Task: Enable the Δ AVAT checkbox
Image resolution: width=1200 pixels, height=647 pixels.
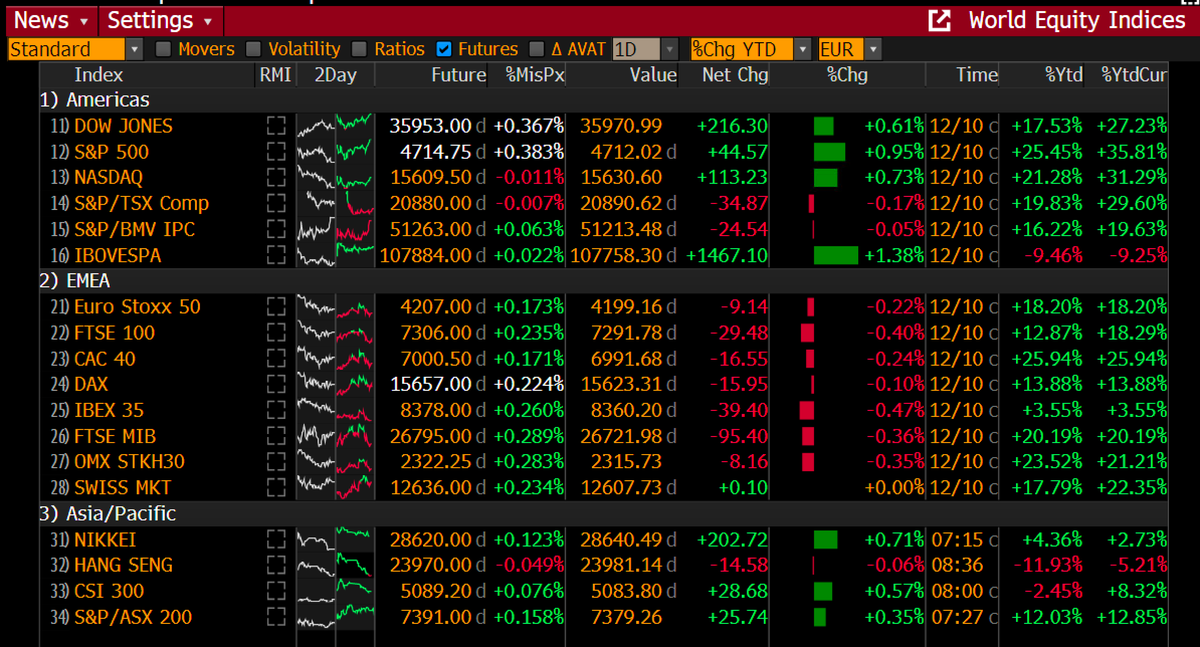Action: pyautogui.click(x=536, y=49)
